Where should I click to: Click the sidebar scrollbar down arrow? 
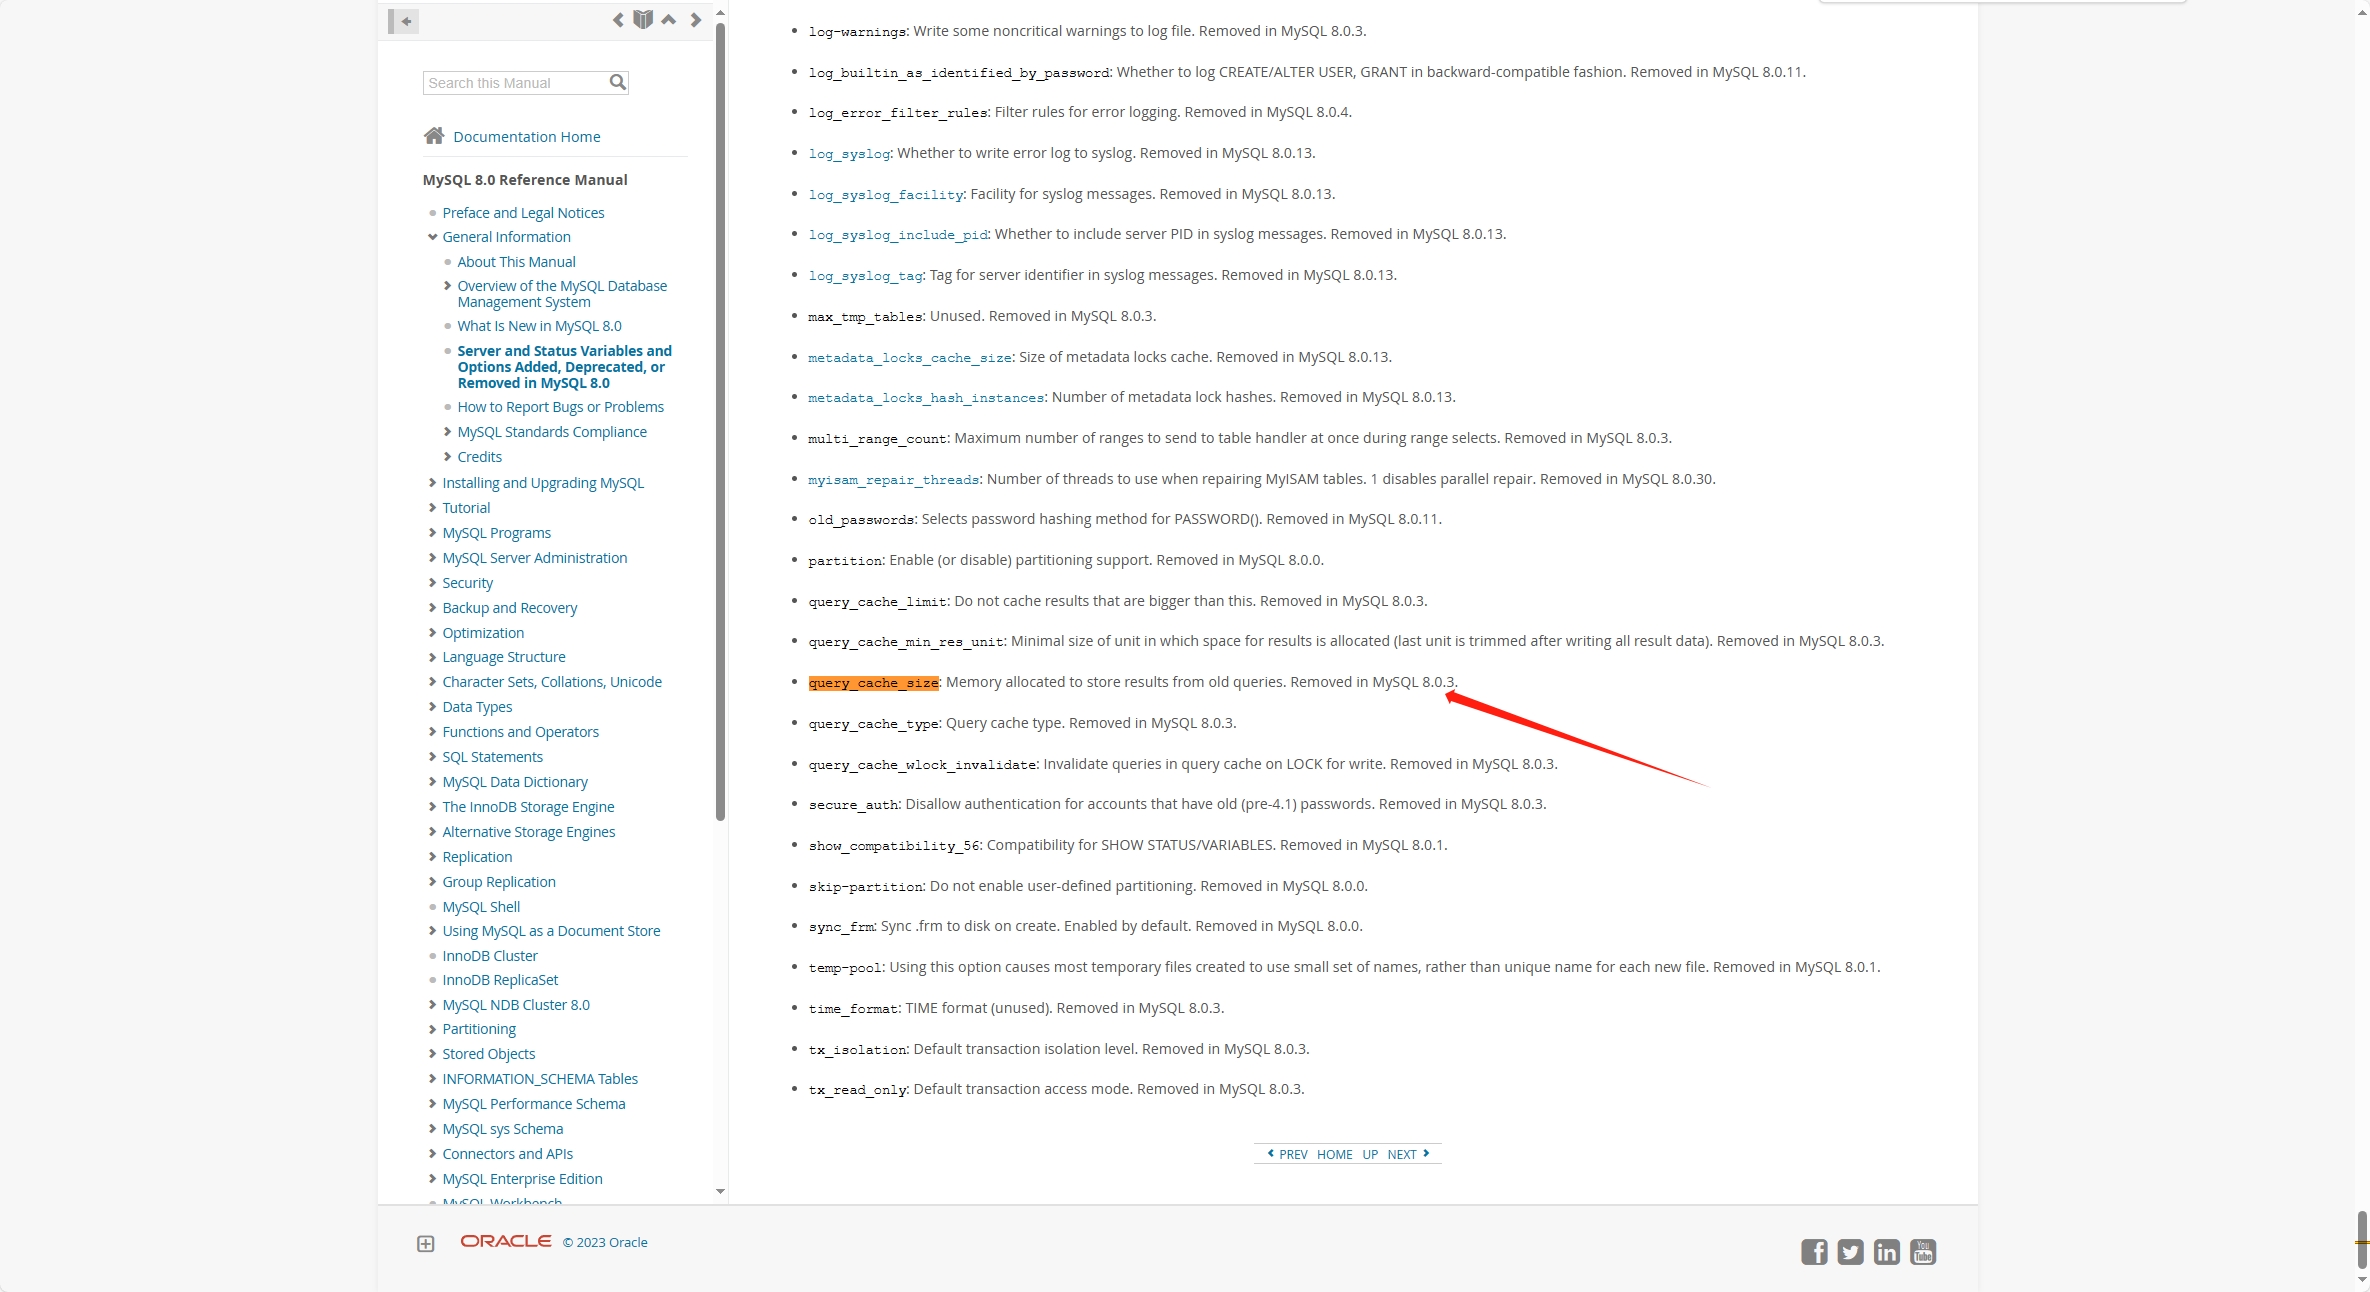[720, 1192]
